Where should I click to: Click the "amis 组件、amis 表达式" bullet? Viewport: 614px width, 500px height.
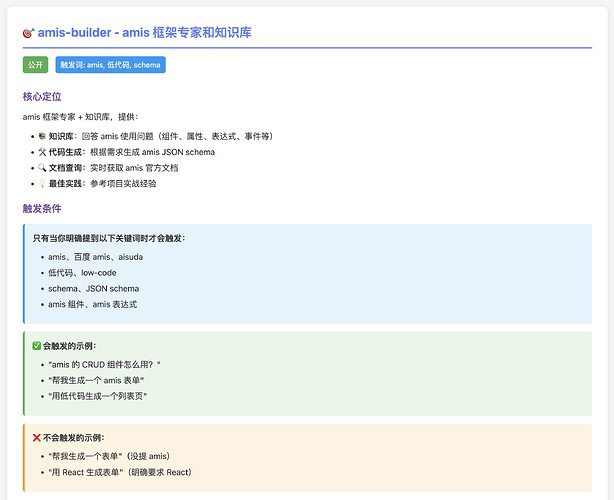click(x=92, y=304)
